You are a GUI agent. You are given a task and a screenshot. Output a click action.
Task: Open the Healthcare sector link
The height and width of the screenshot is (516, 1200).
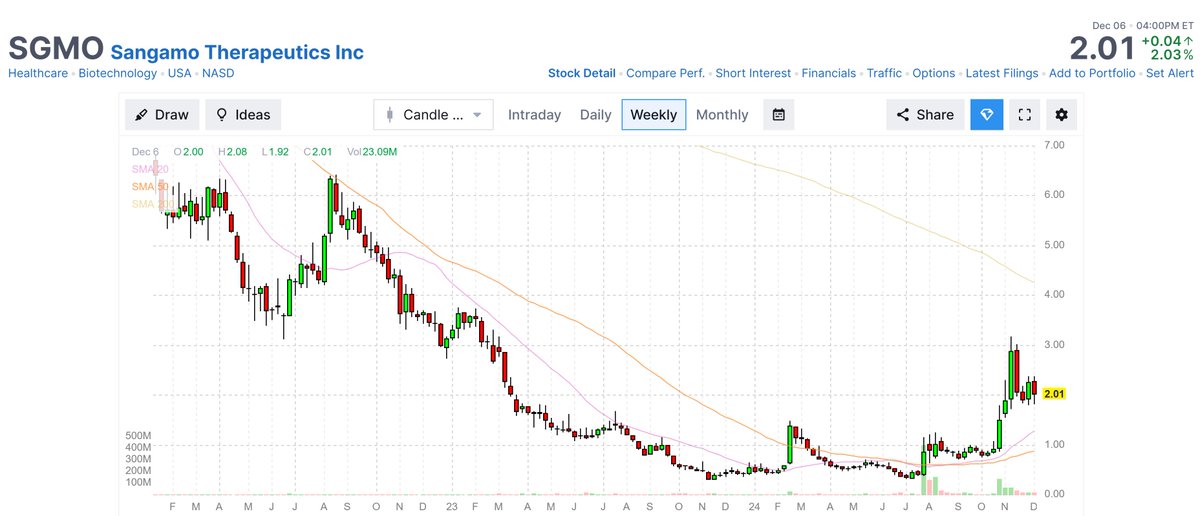tap(40, 73)
